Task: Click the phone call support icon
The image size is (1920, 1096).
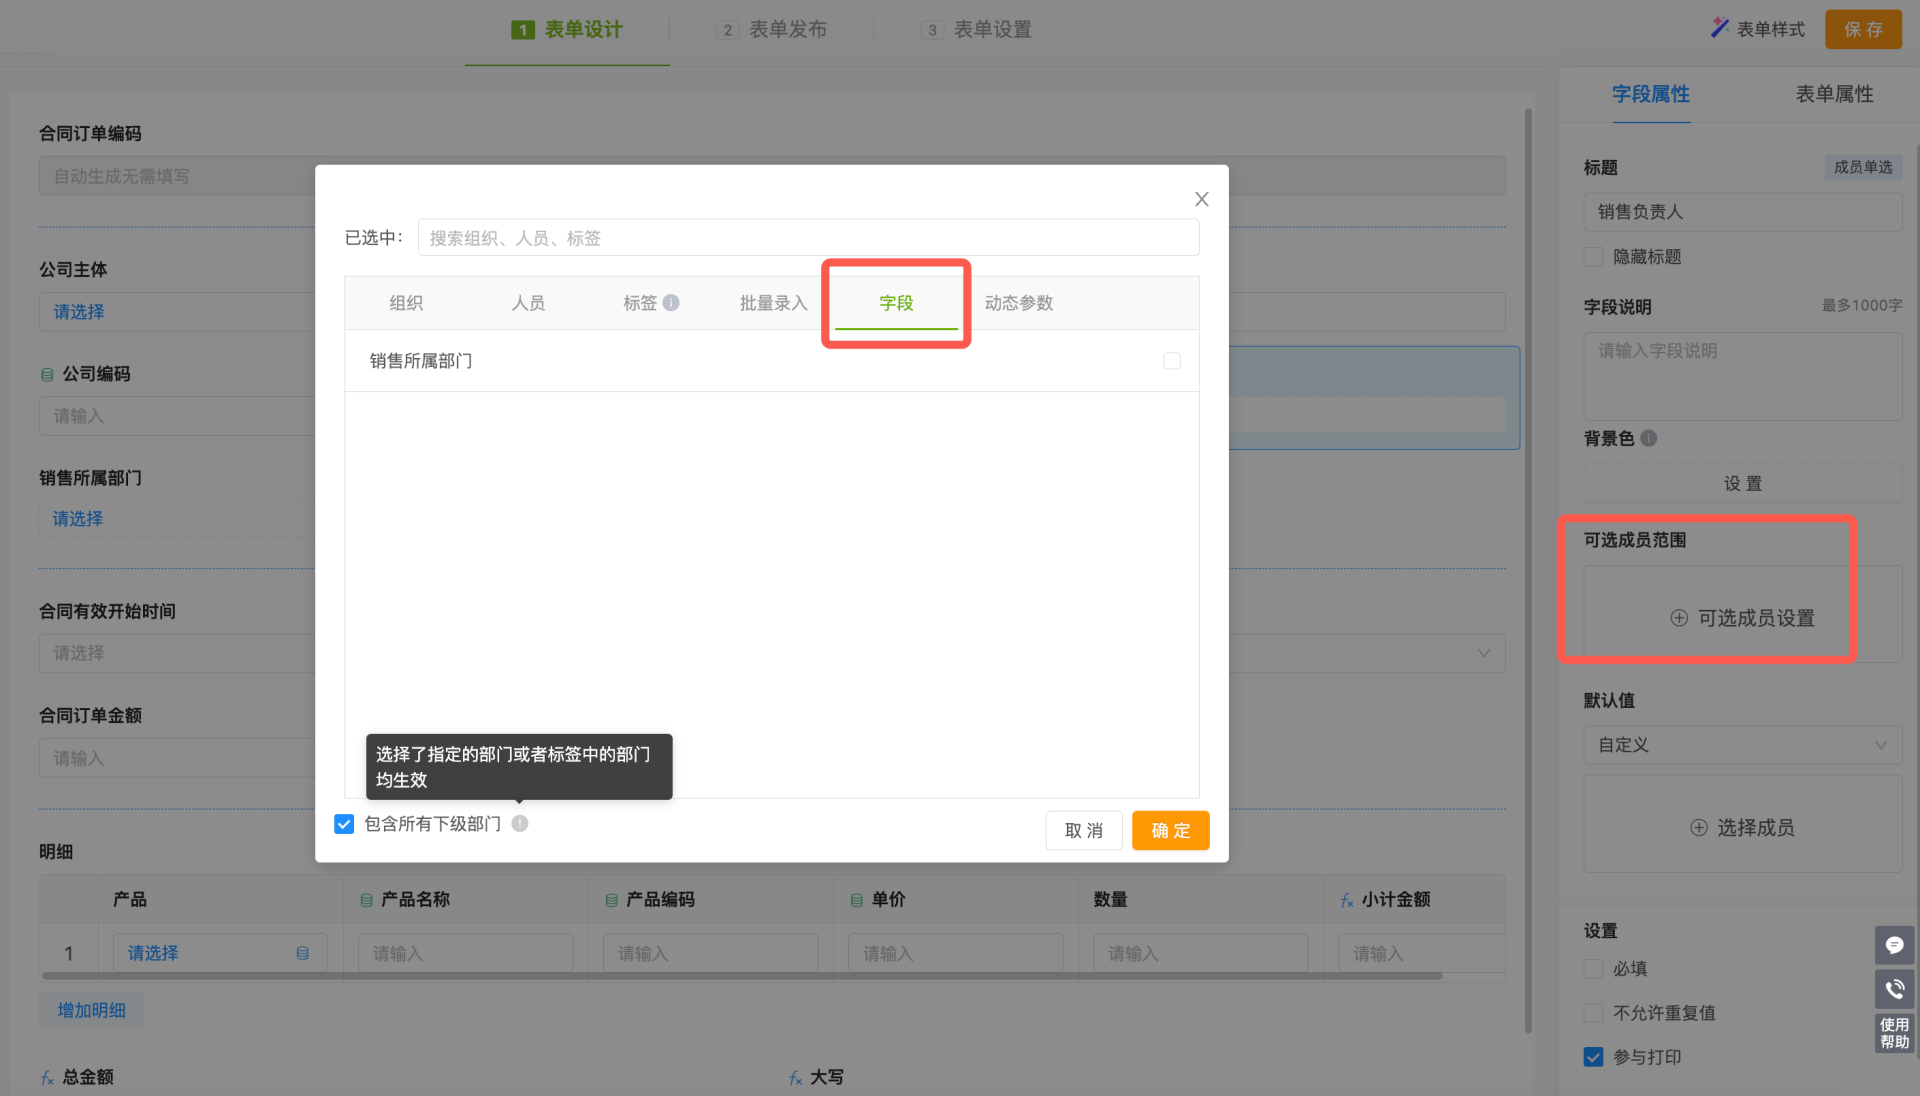Action: (x=1894, y=989)
